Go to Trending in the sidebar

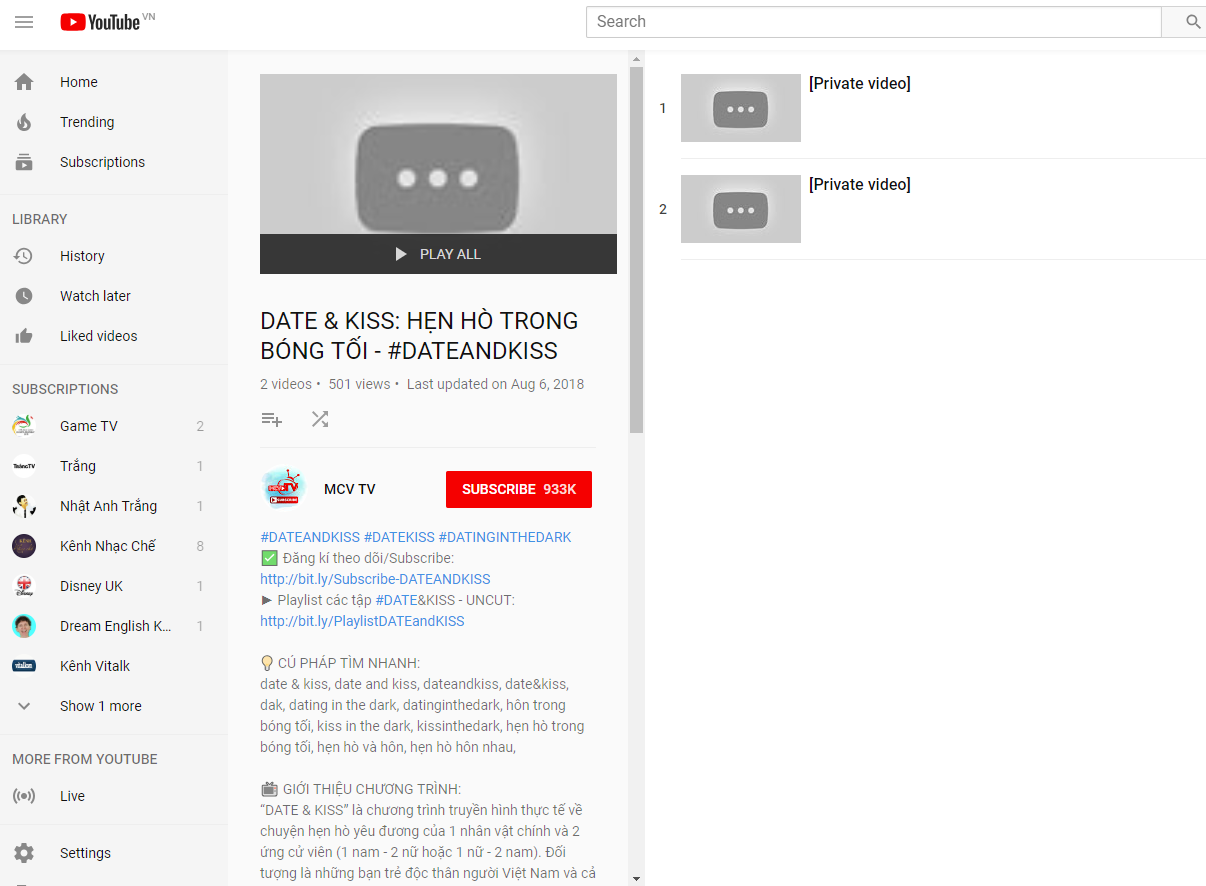[87, 122]
